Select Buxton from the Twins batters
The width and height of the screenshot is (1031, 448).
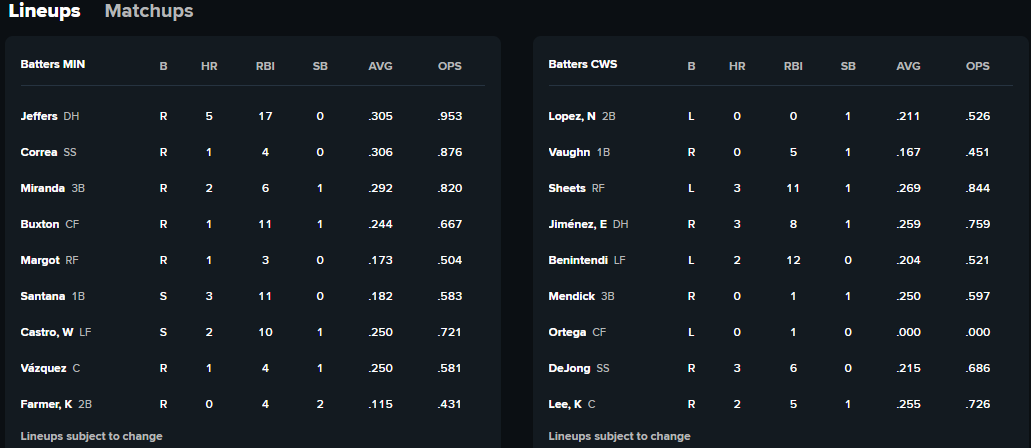[x=40, y=224]
